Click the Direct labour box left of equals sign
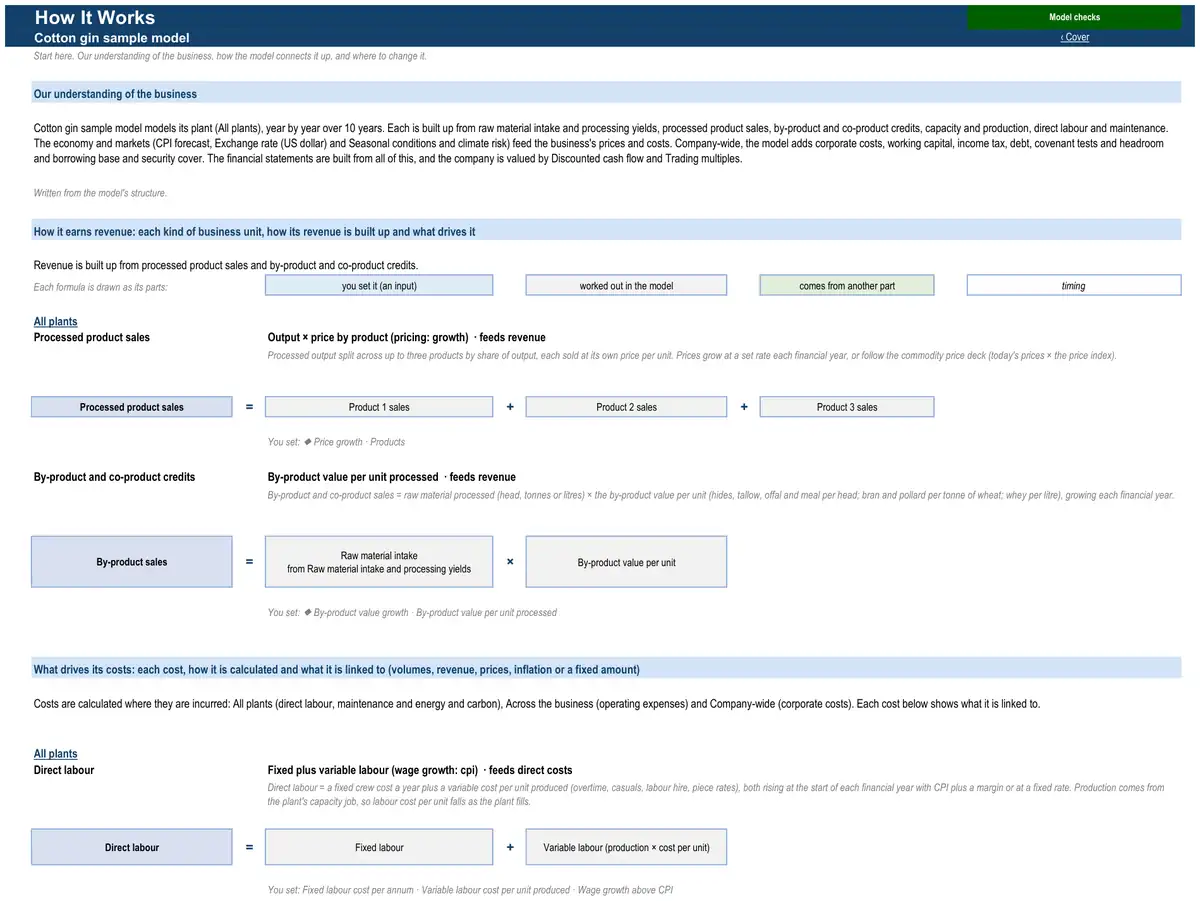The height and width of the screenshot is (901, 1200). point(132,848)
